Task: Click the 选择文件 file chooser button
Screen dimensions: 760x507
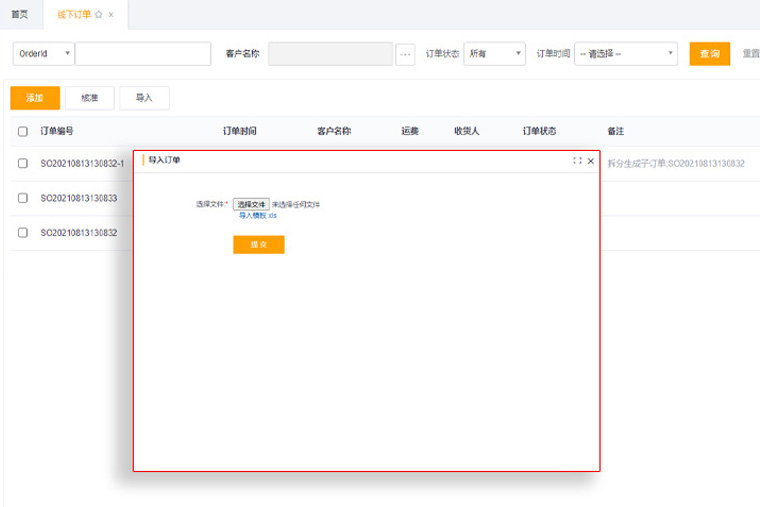Action: [x=251, y=204]
